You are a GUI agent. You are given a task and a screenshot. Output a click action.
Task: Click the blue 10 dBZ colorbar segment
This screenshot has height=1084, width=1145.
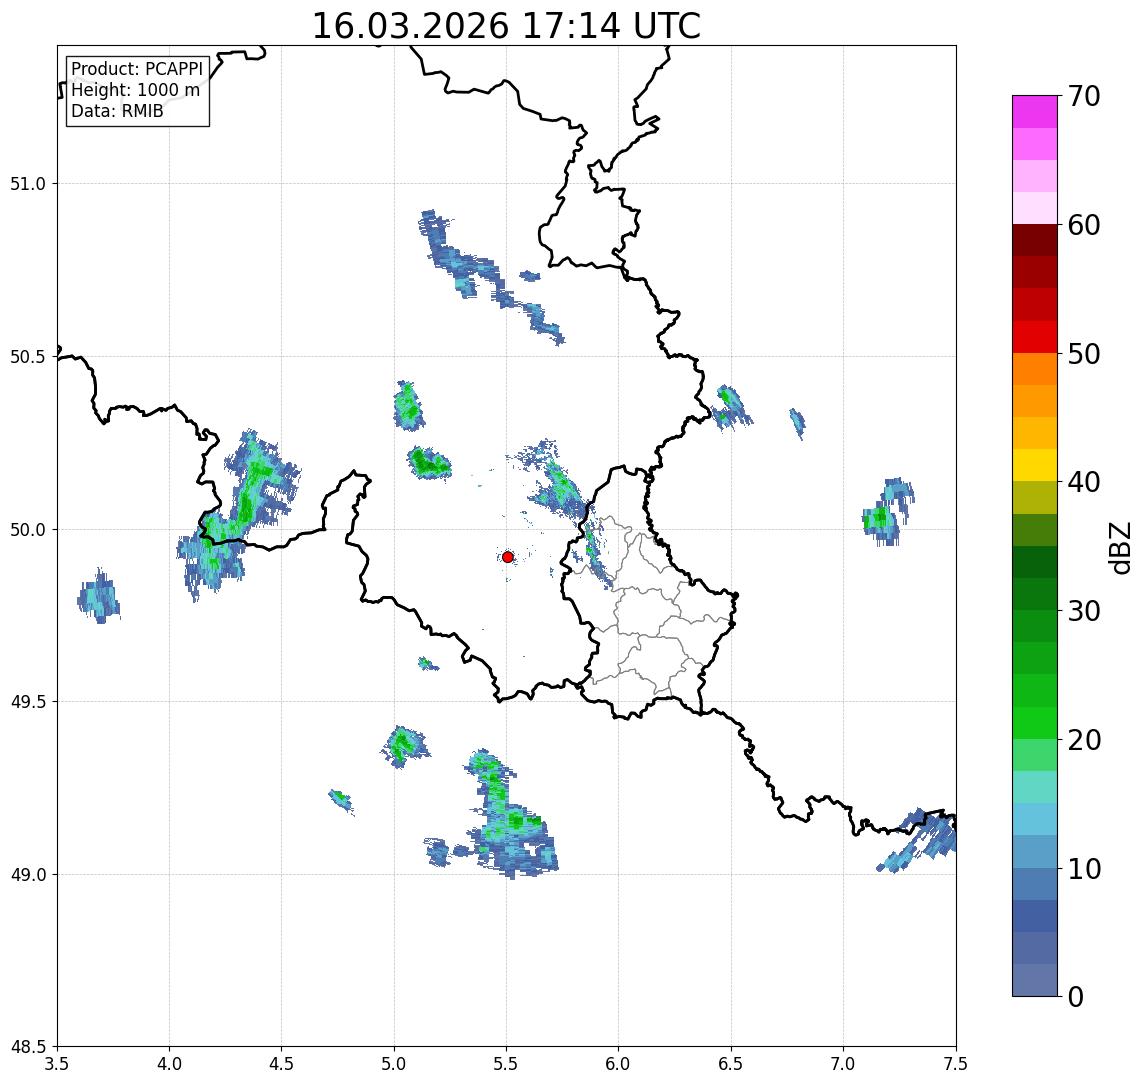[1035, 883]
